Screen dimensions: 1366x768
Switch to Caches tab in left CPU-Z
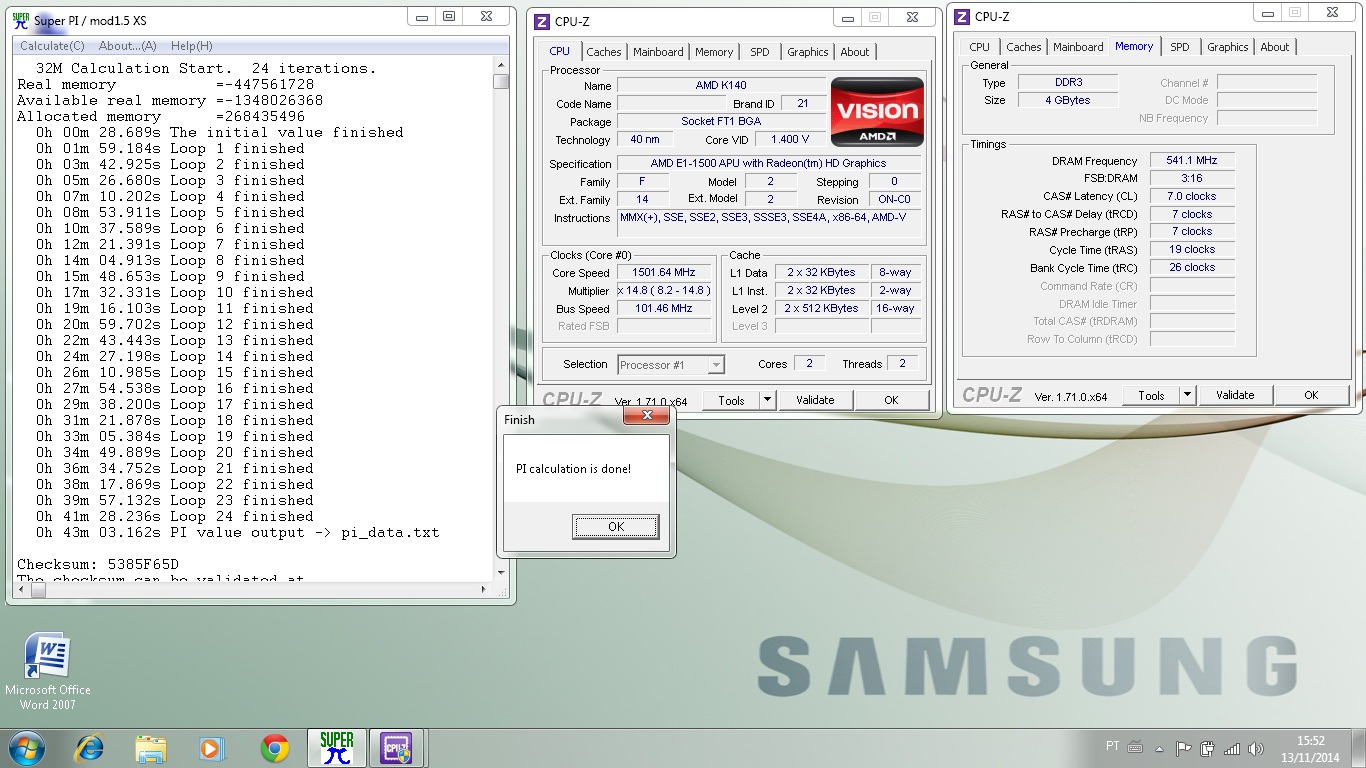click(x=604, y=52)
